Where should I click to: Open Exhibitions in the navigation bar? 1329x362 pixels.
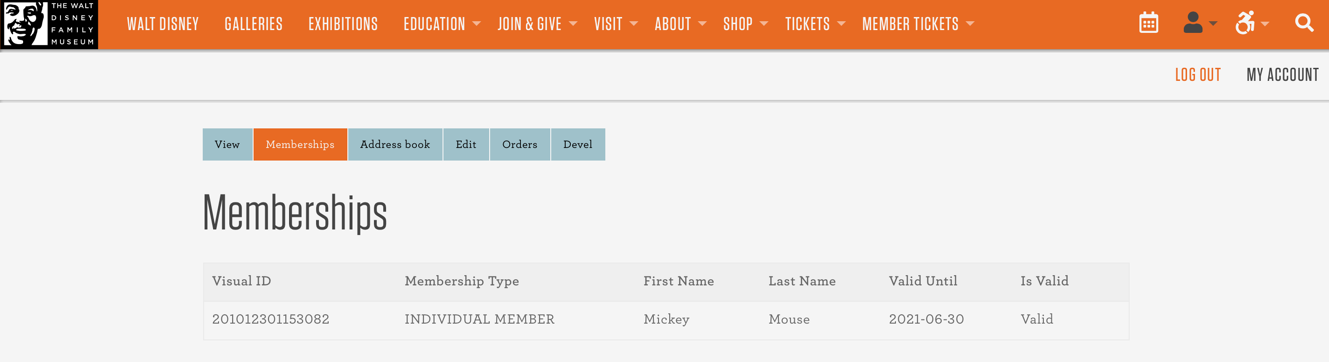point(343,24)
